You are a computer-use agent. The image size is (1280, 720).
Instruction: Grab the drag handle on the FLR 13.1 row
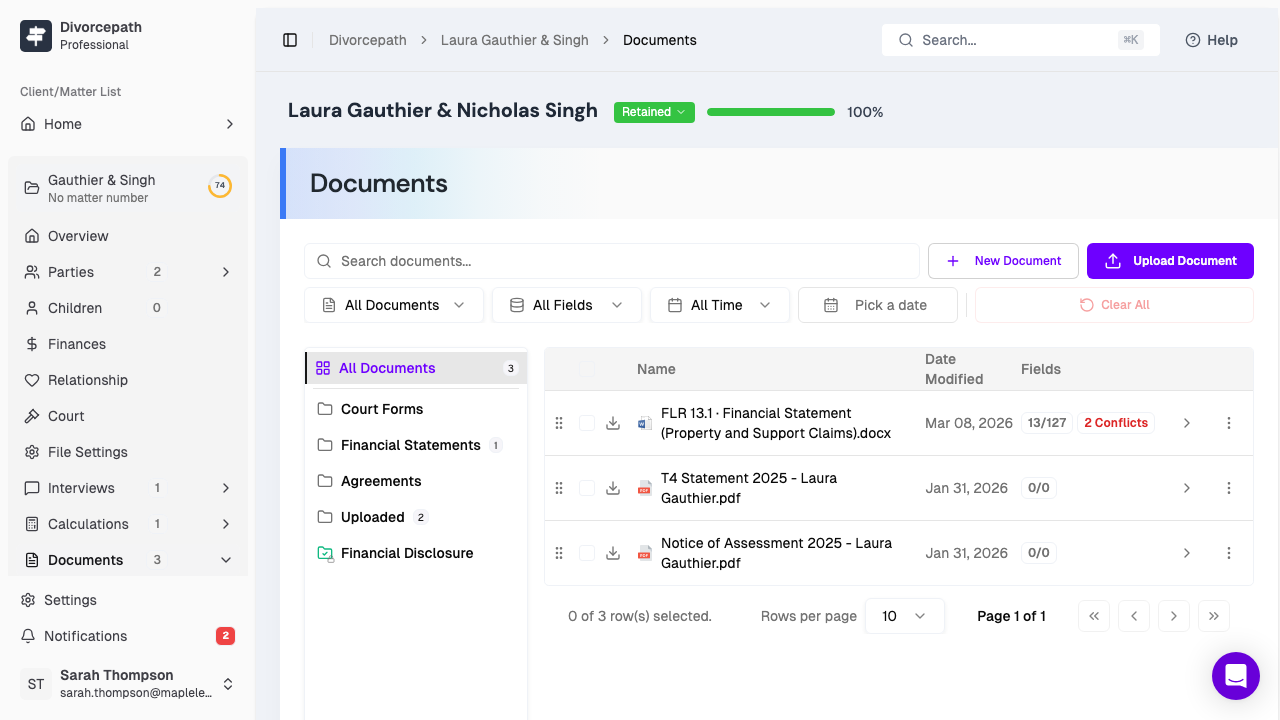point(559,423)
